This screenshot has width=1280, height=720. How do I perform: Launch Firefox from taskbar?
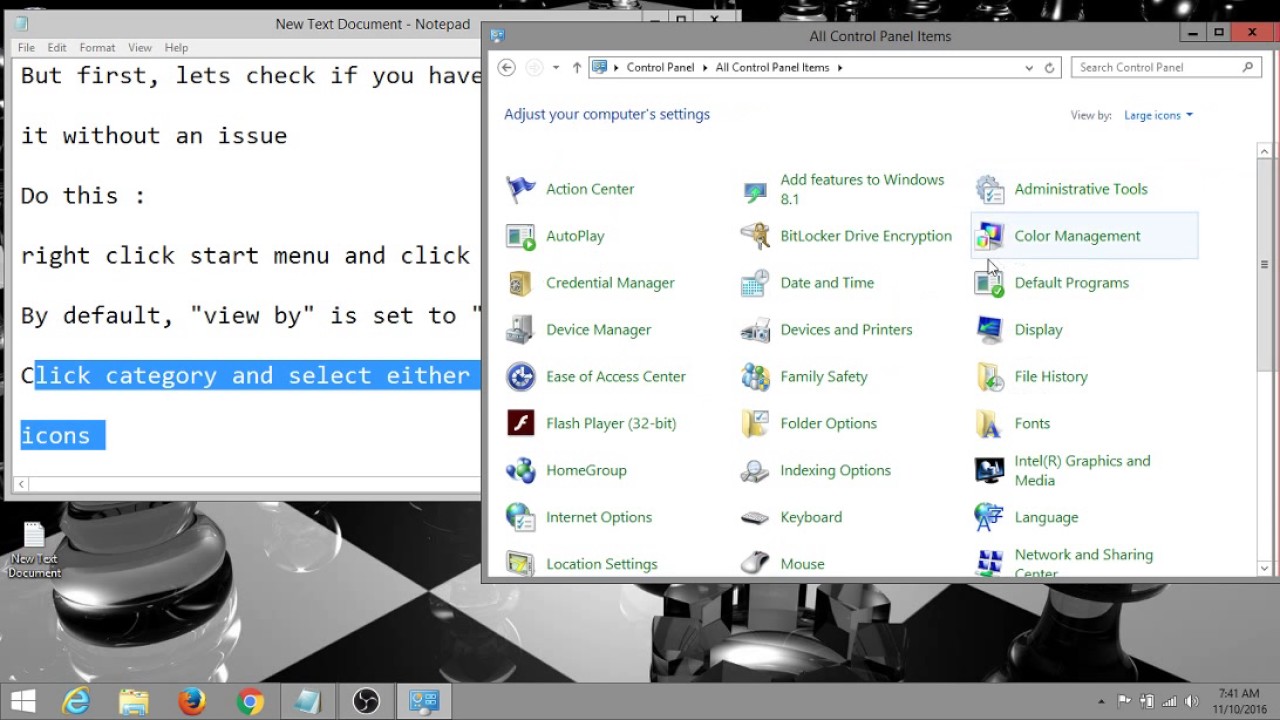click(x=192, y=701)
